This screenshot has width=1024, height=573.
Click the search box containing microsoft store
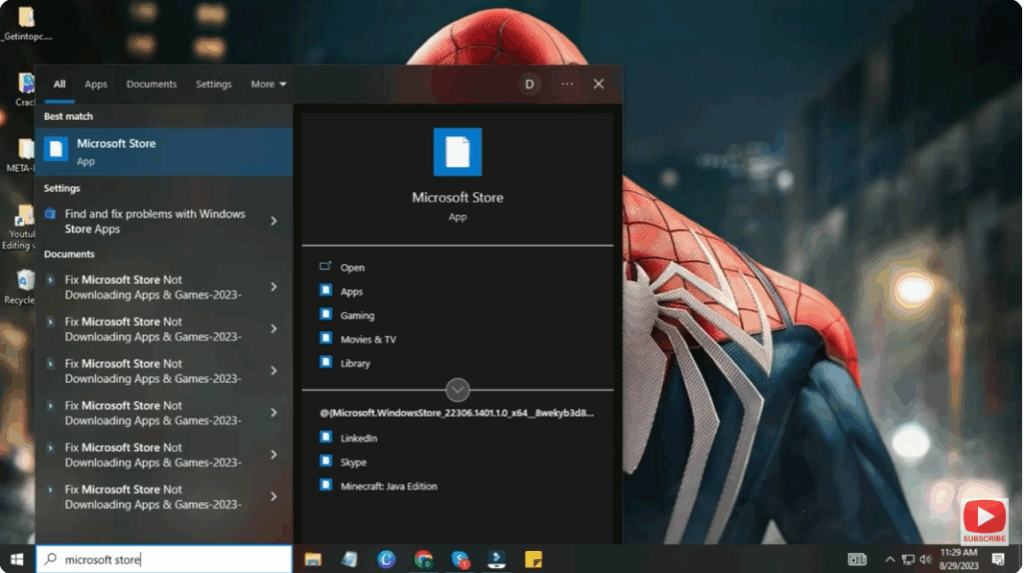(164, 559)
